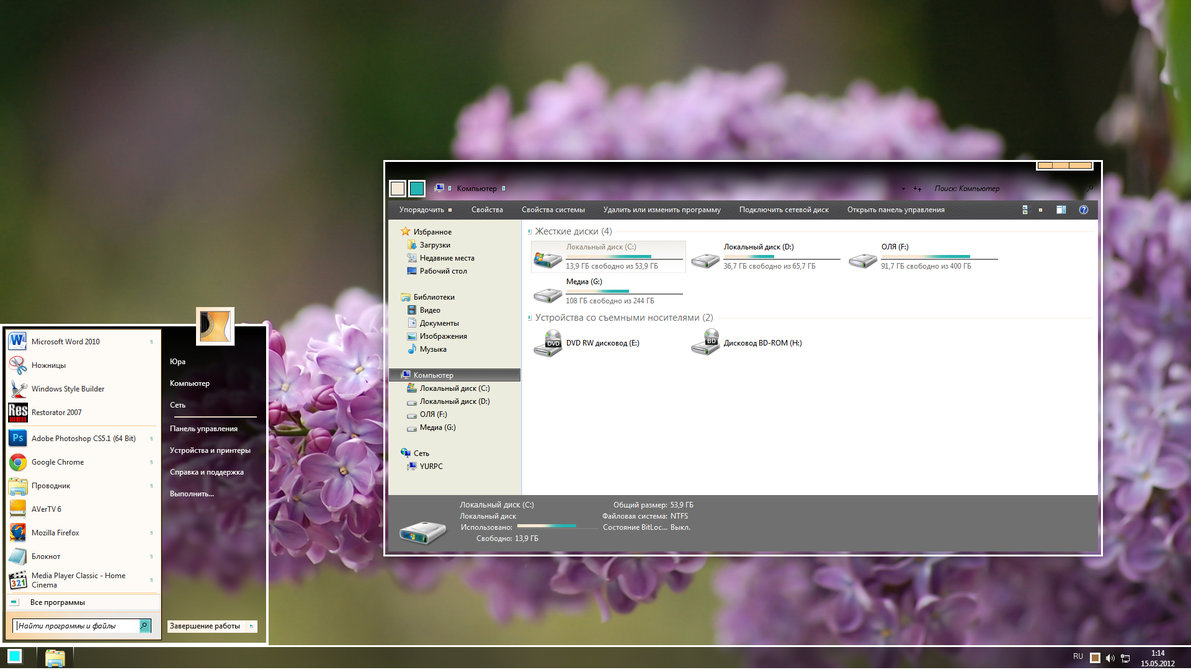This screenshot has height=670, width=1191.
Task: Launch Google Chrome from the Start menu
Action: click(x=57, y=462)
